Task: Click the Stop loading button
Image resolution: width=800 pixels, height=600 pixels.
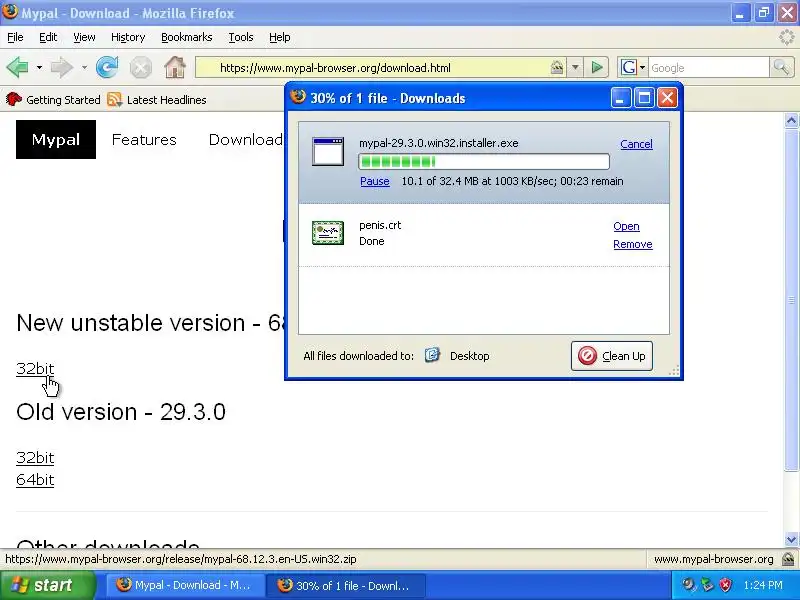Action: coord(140,67)
